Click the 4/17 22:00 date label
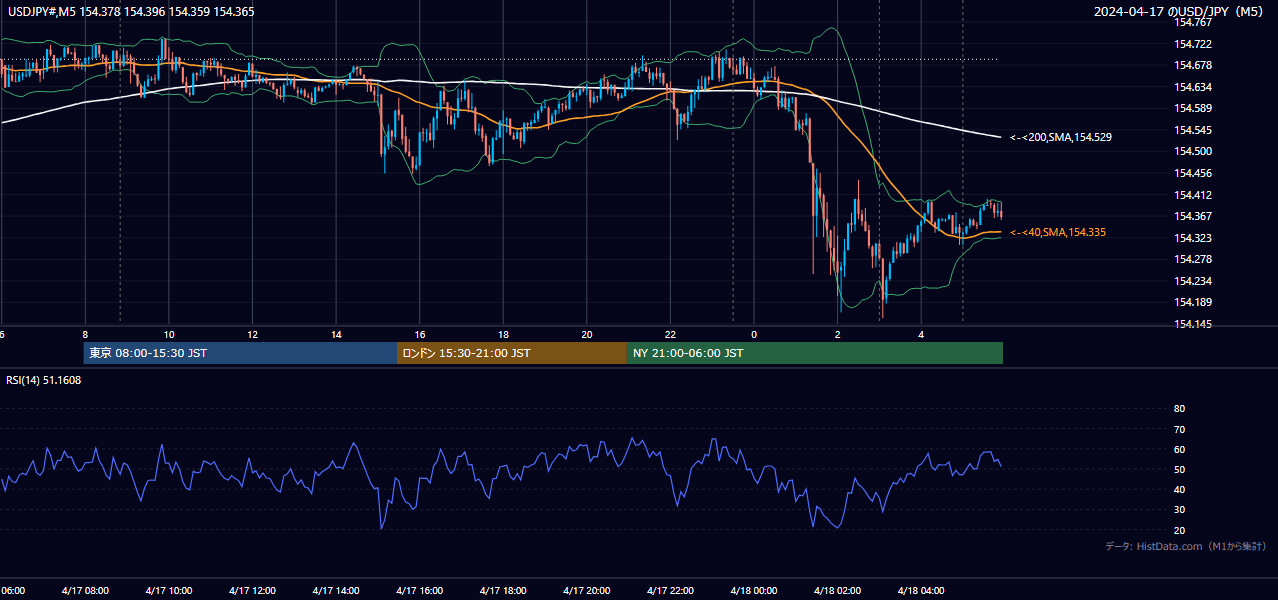 coord(670,590)
